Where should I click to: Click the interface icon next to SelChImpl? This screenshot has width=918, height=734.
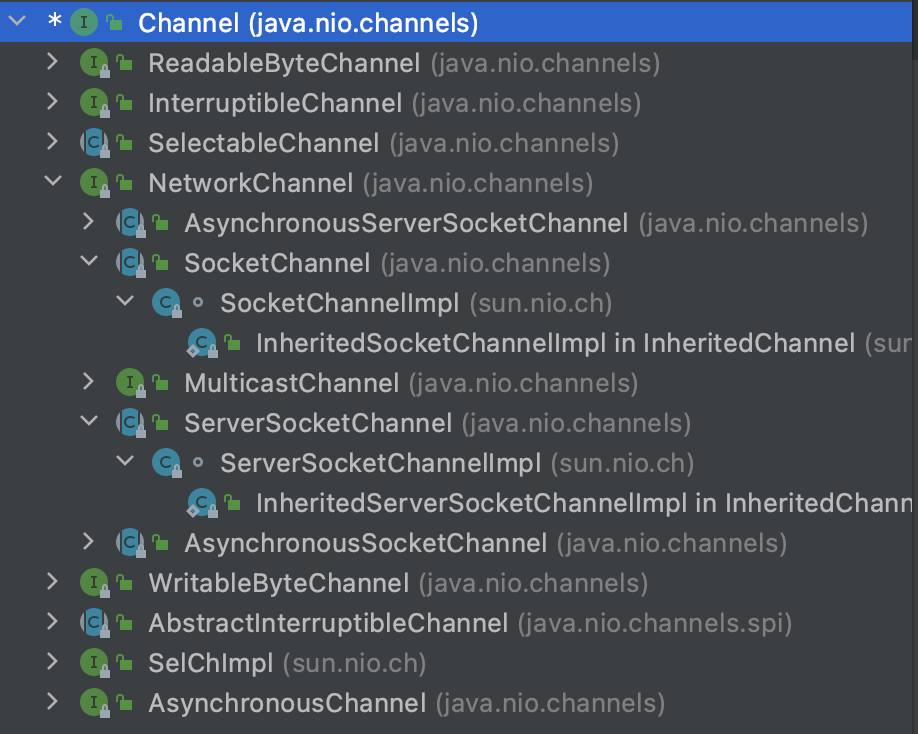pyautogui.click(x=93, y=663)
